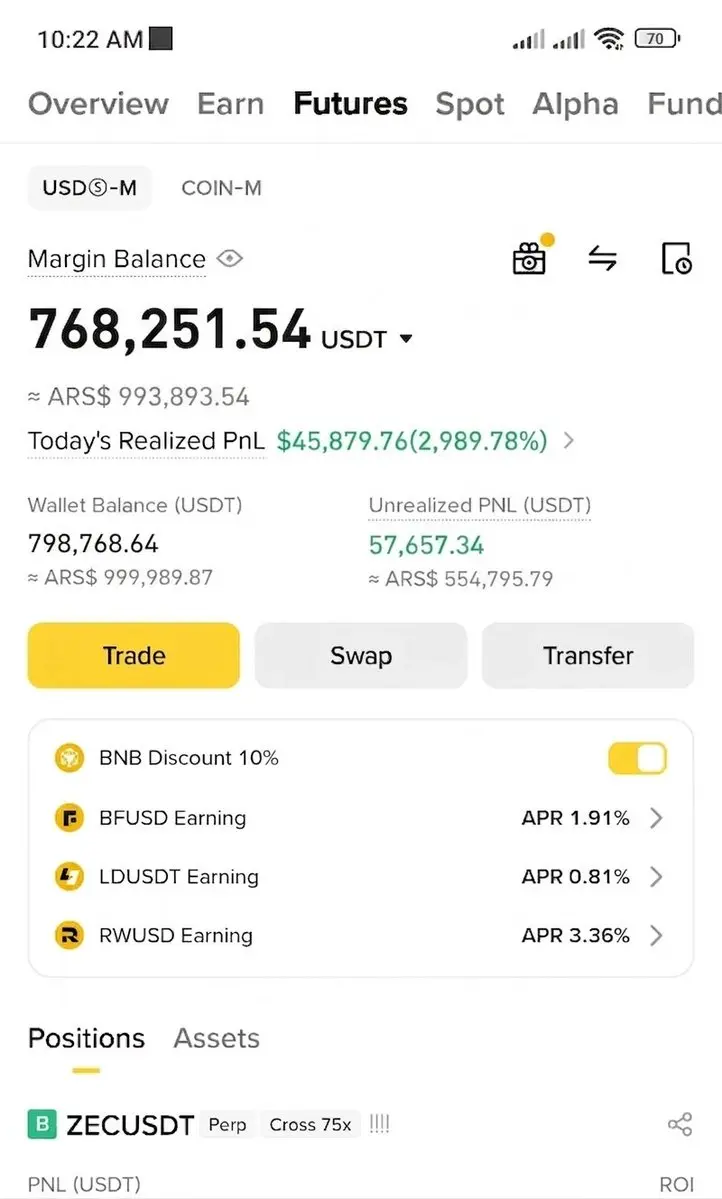
Task: Share the ZECUSDT position
Action: pos(679,1124)
